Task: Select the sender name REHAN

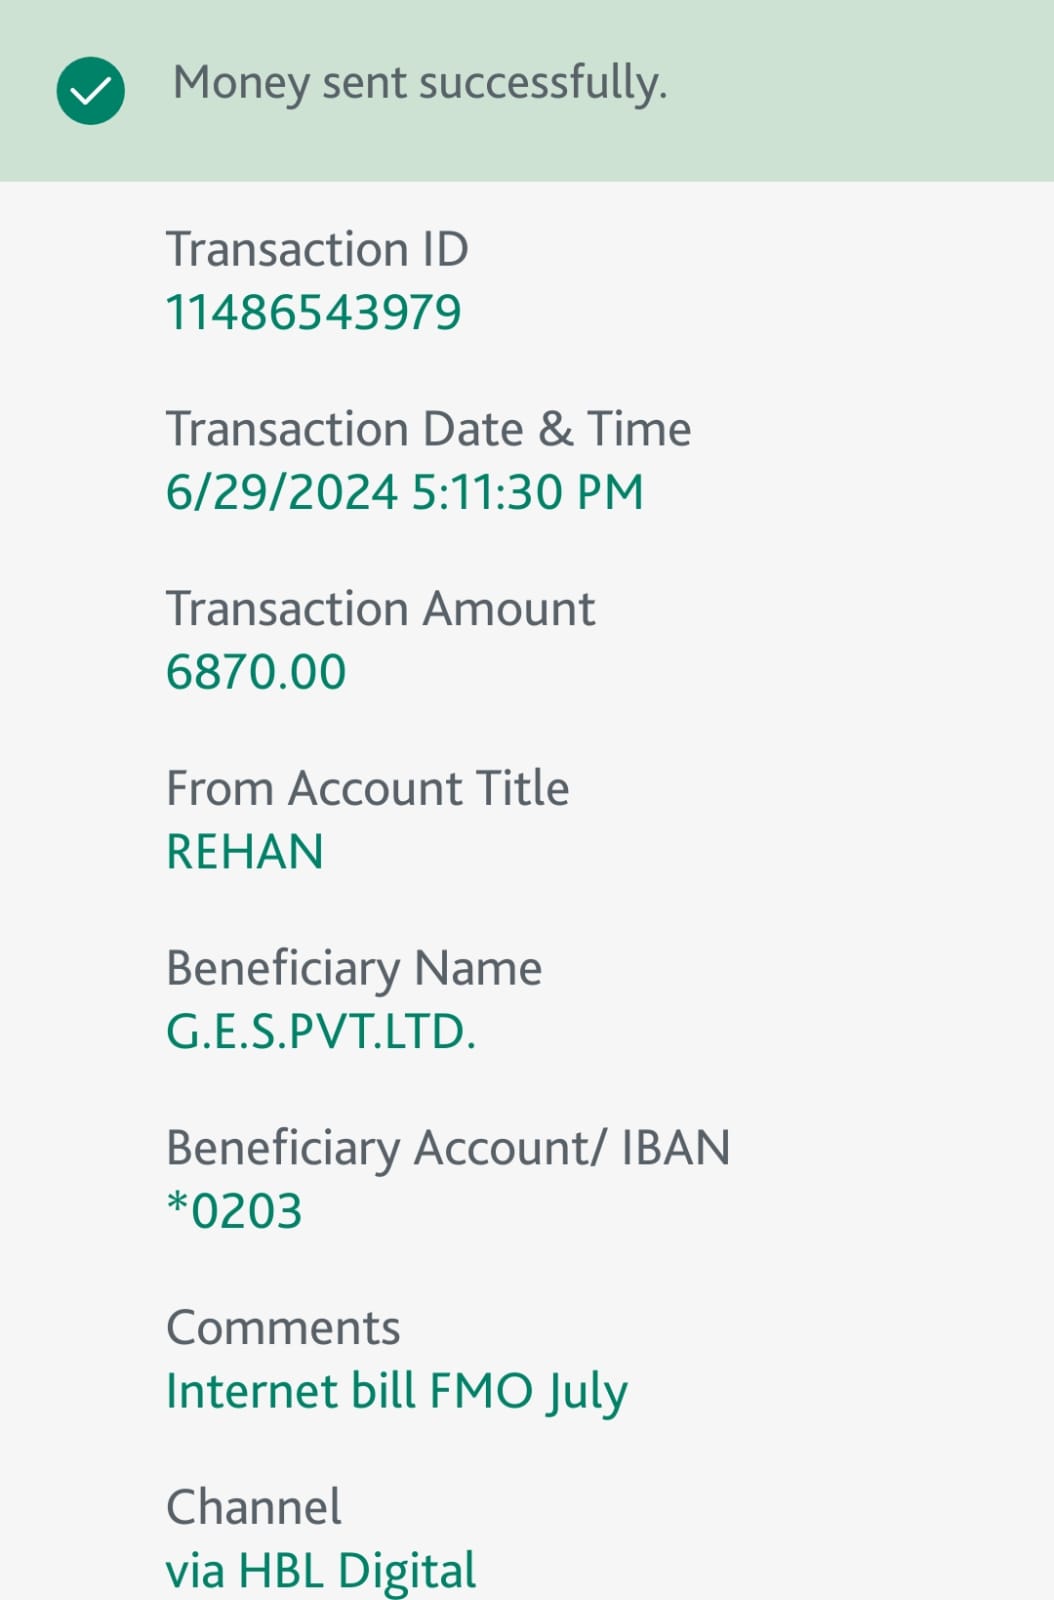Action: pos(245,852)
